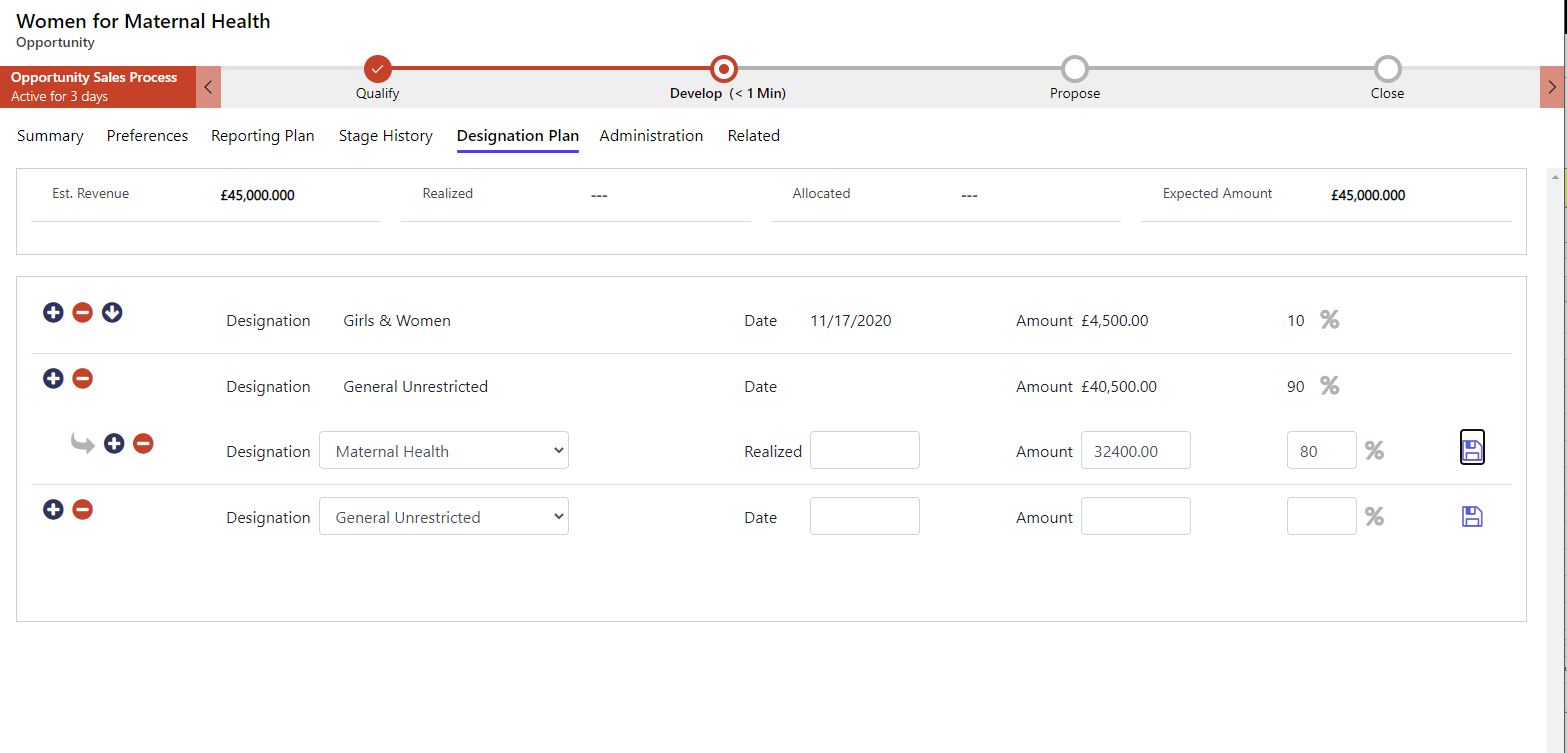Click the empty percentage field in the last row

[x=1322, y=516]
